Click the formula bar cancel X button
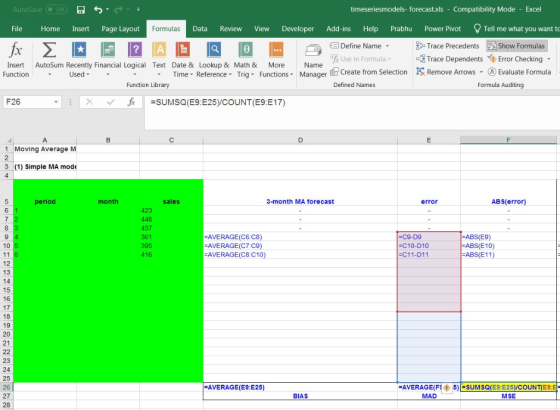Image resolution: width=560 pixels, height=410 pixels. [x=89, y=102]
